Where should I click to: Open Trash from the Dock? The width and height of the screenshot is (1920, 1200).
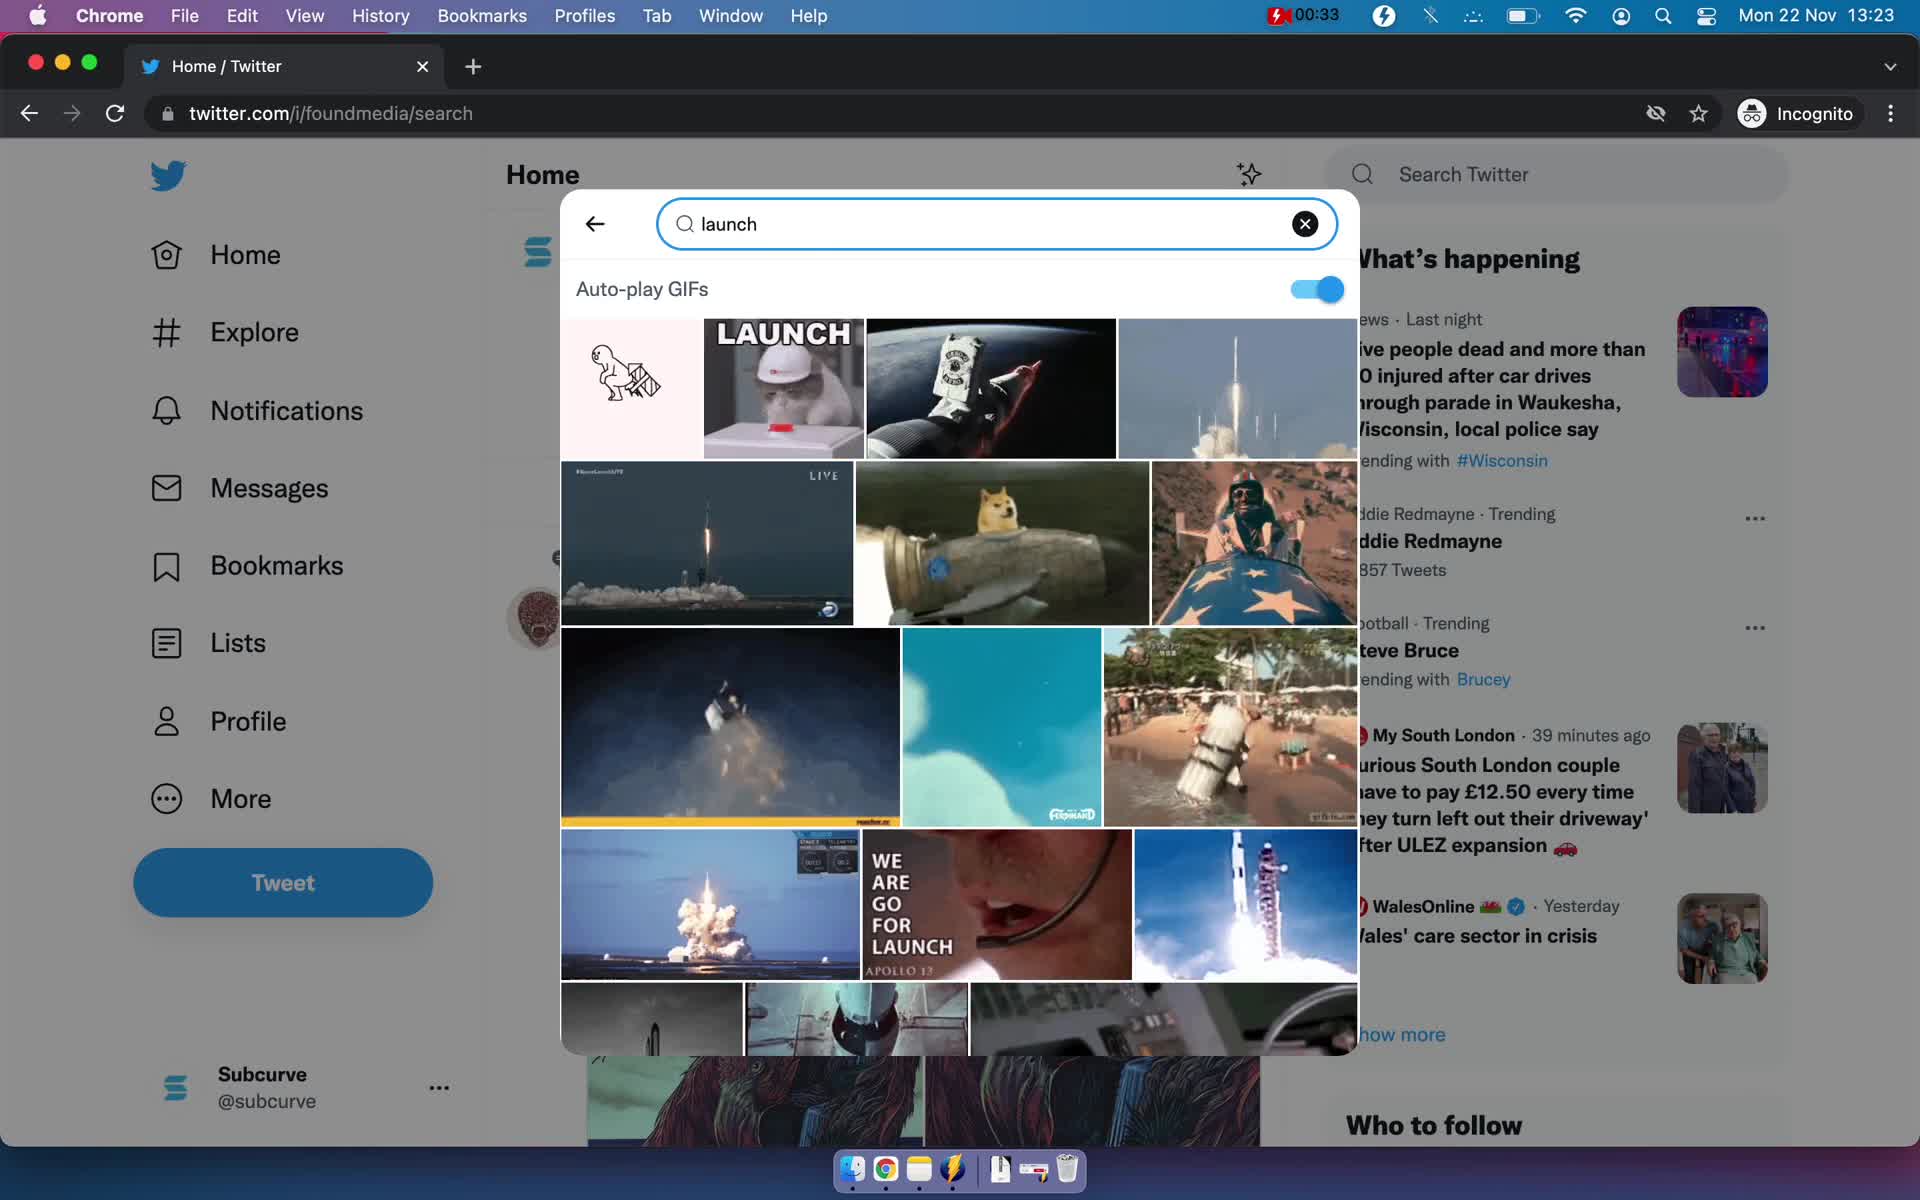(x=1067, y=1169)
